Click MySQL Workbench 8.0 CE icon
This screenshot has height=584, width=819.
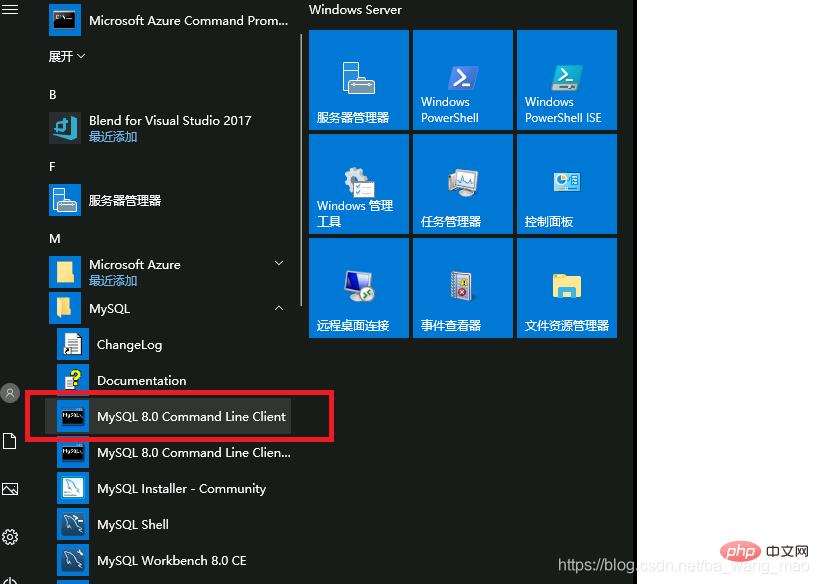coord(73,560)
